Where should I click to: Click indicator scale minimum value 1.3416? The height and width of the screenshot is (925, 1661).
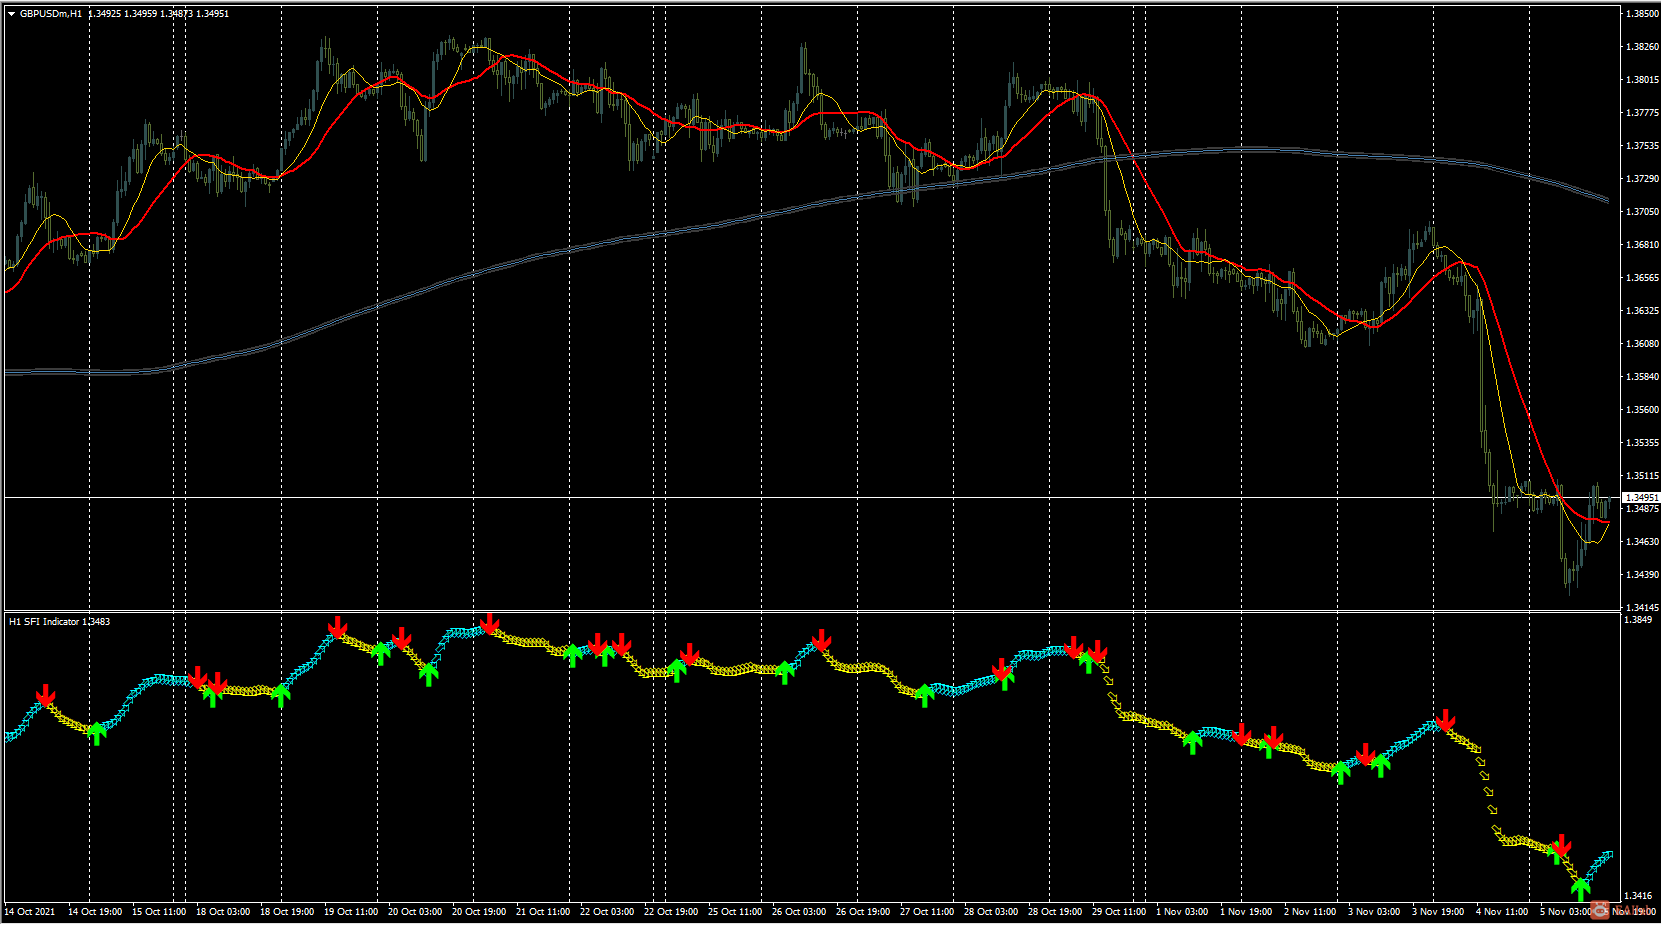tap(1638, 896)
